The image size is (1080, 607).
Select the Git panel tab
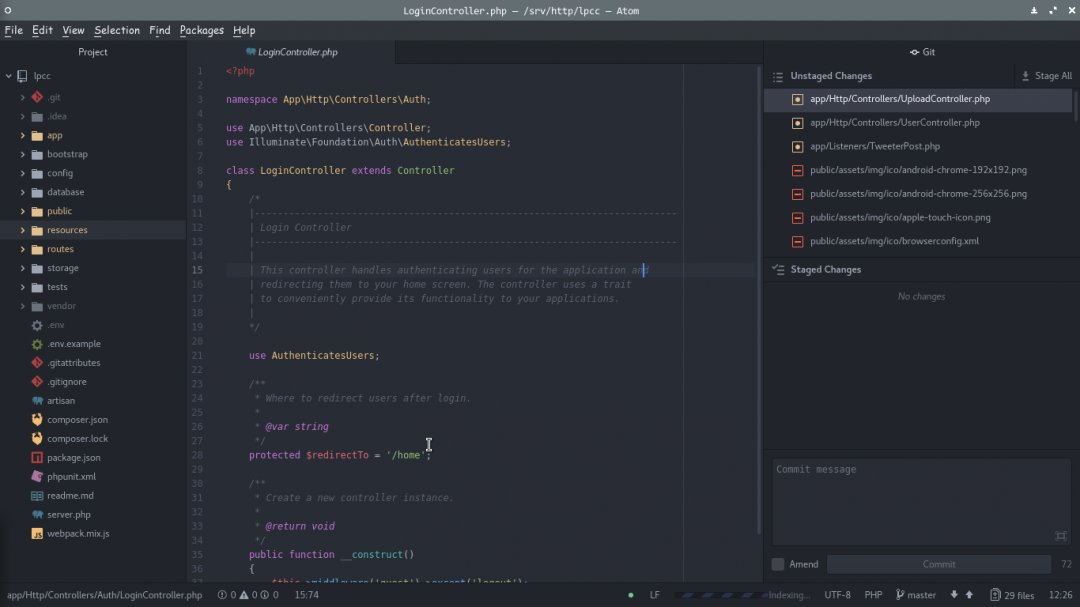pos(922,52)
